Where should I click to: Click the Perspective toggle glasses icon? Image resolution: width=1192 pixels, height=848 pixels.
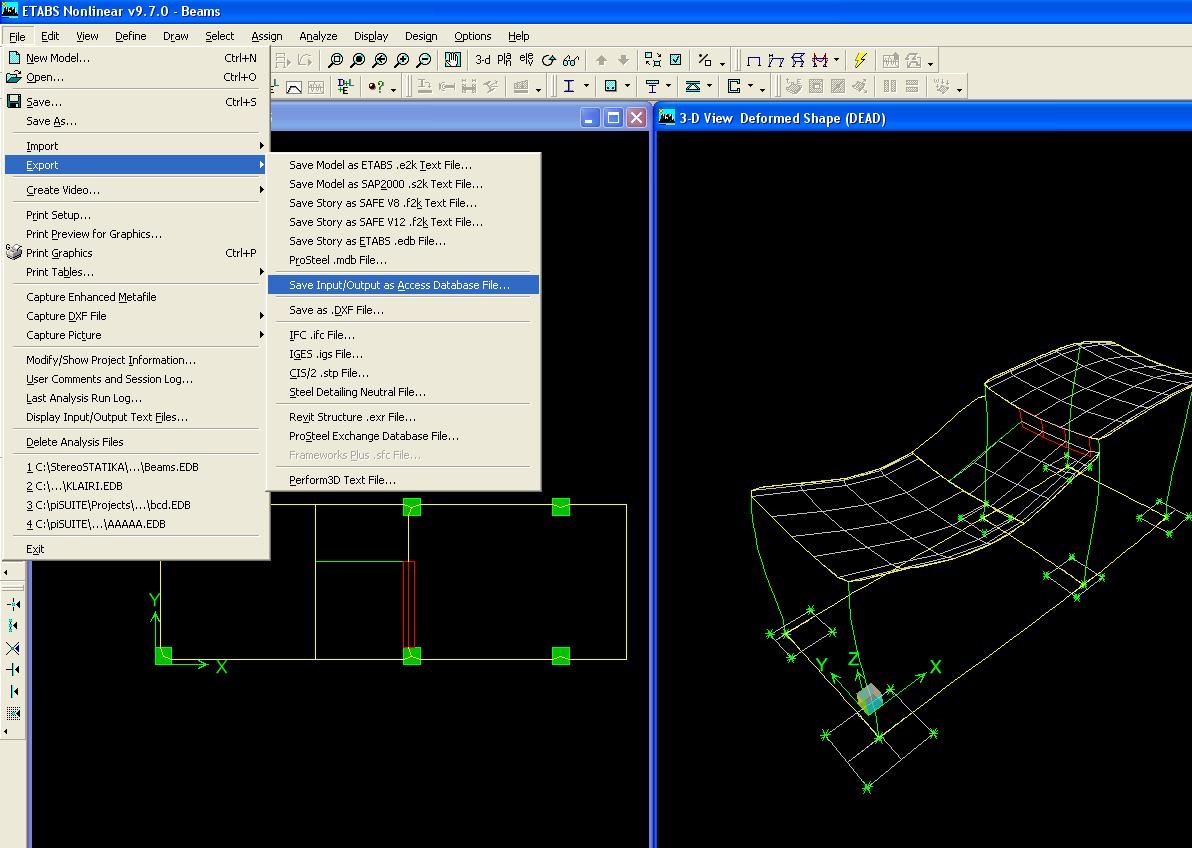coord(571,60)
